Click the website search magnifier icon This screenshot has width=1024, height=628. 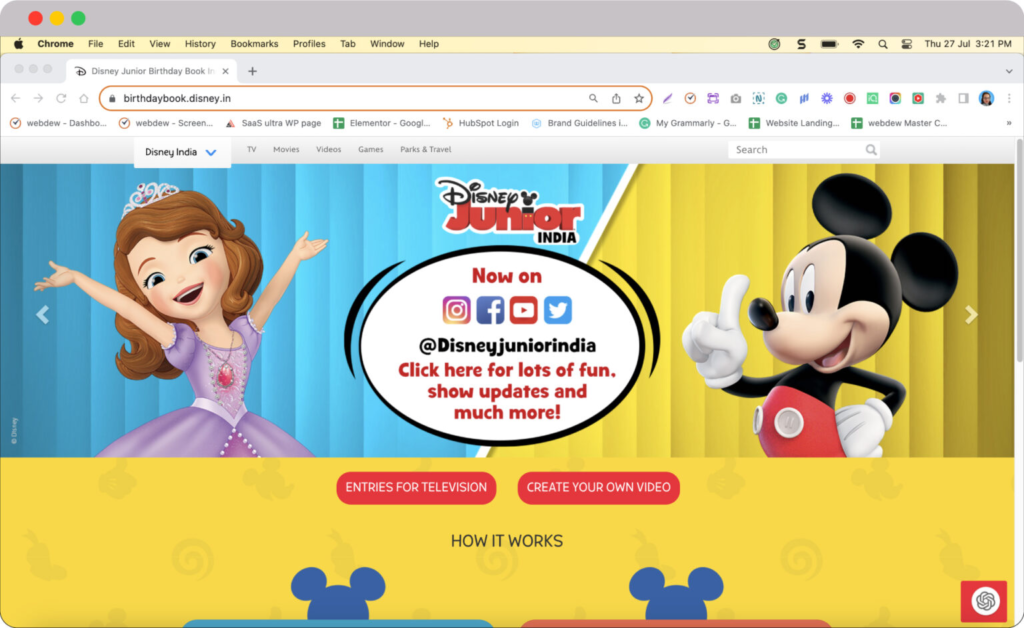(871, 150)
